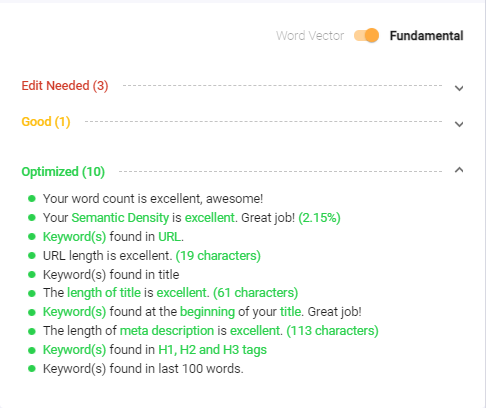Toggle the Word Vector / Fundamental switch
This screenshot has height=408, width=486.
pyautogui.click(x=366, y=35)
